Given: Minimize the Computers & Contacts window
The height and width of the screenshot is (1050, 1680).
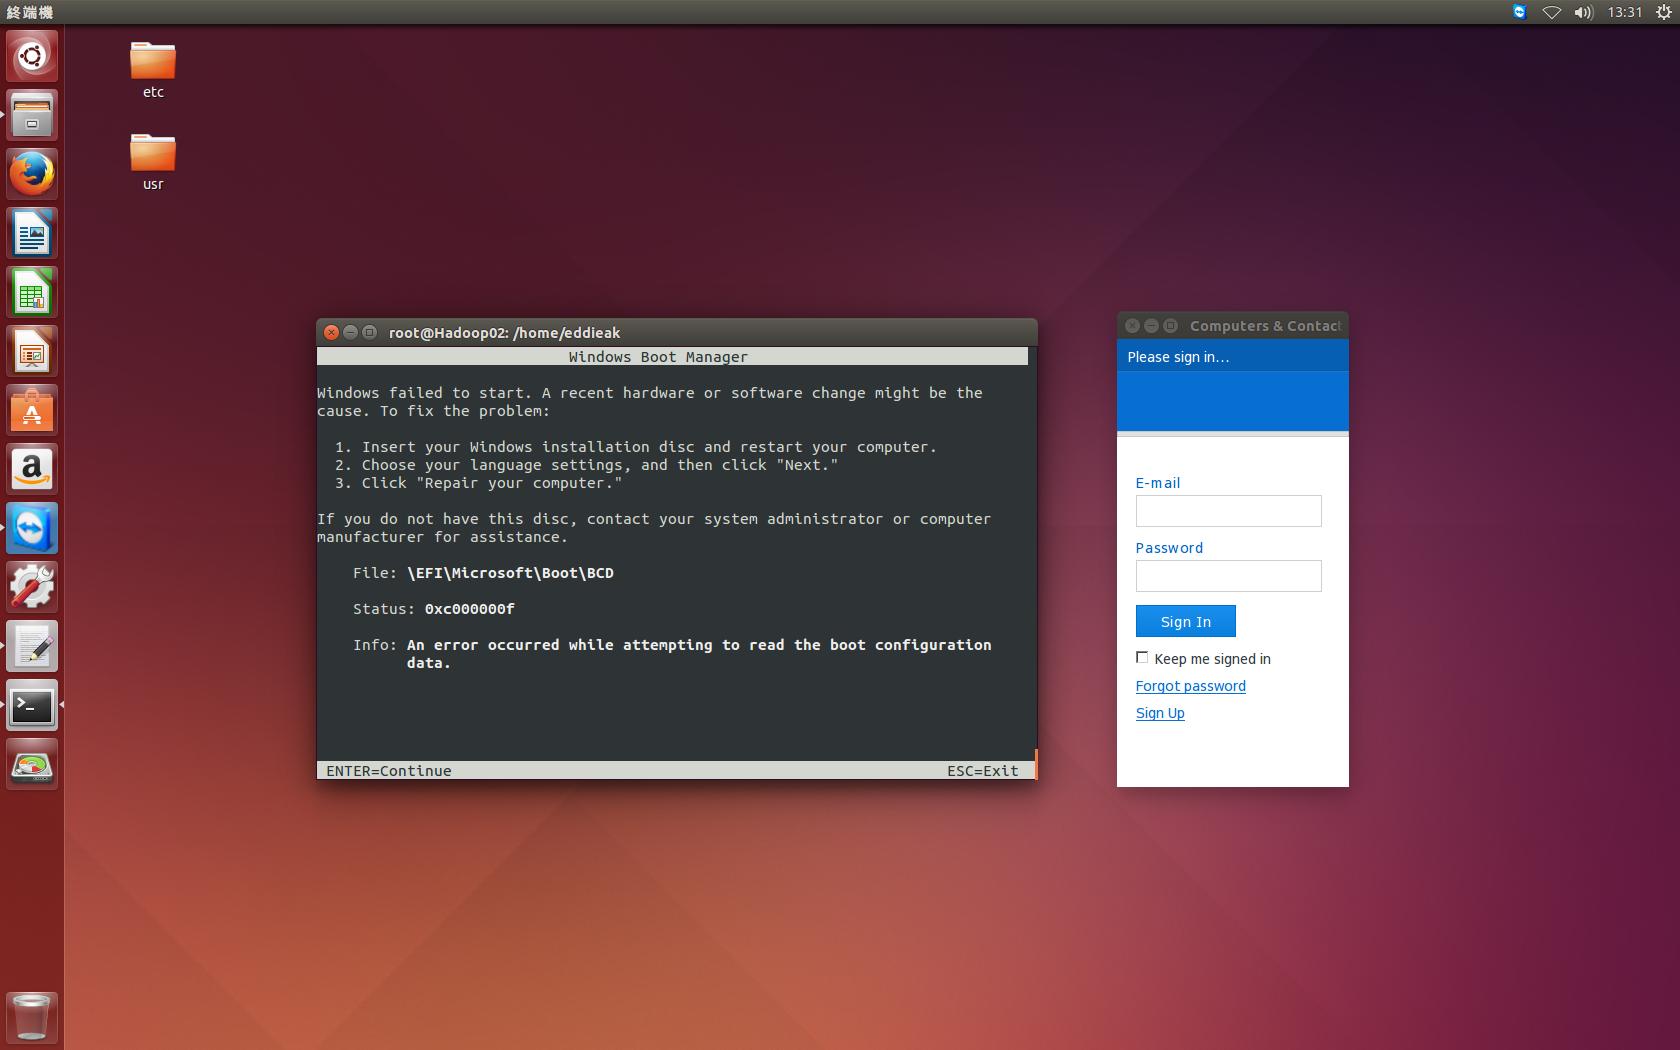Looking at the screenshot, I should (1151, 325).
